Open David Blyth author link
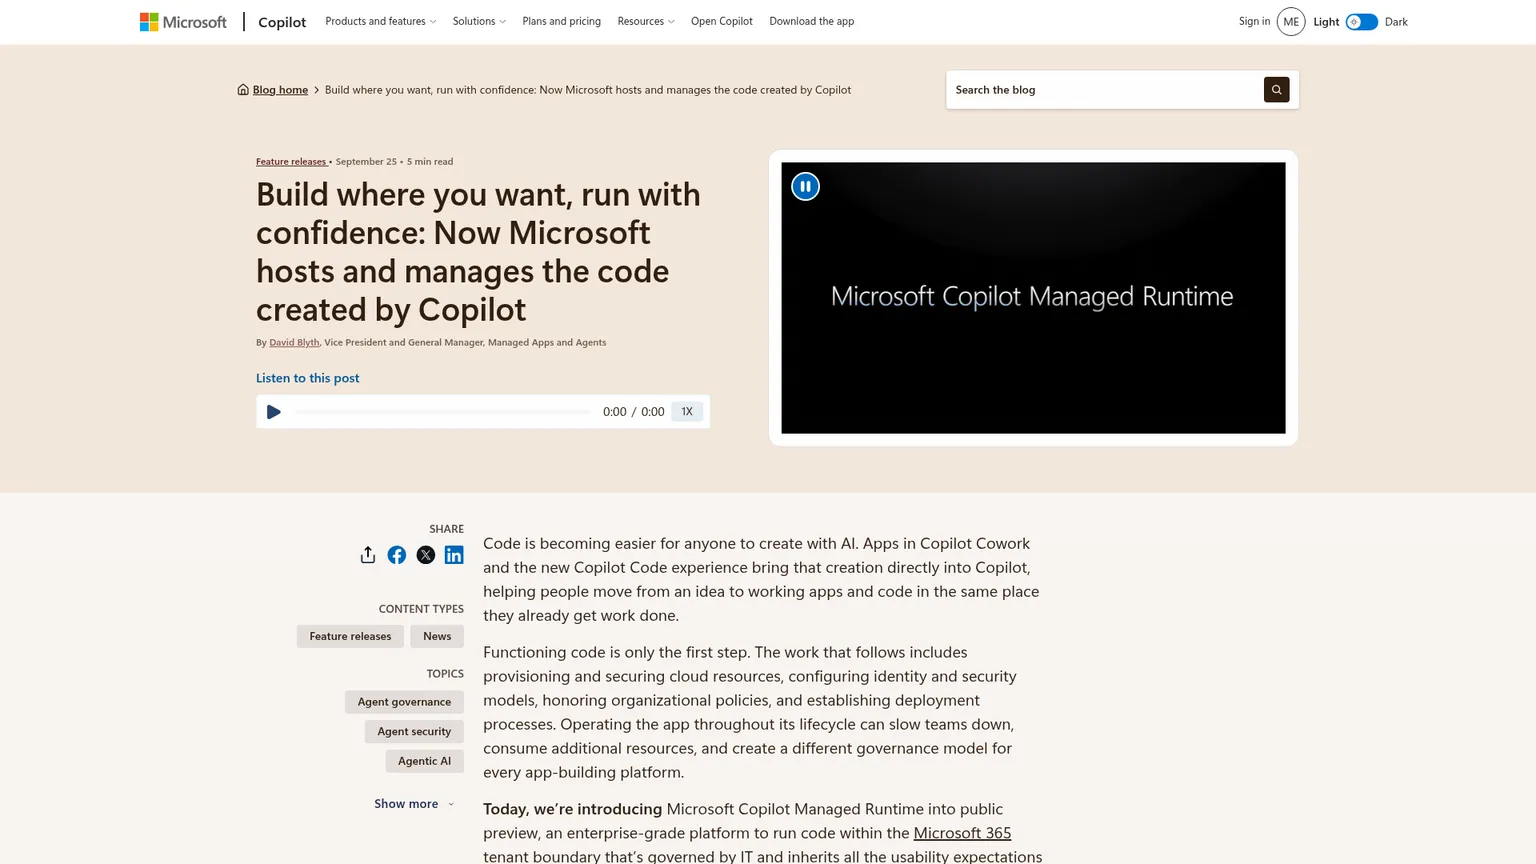The width and height of the screenshot is (1536, 864). click(x=294, y=343)
